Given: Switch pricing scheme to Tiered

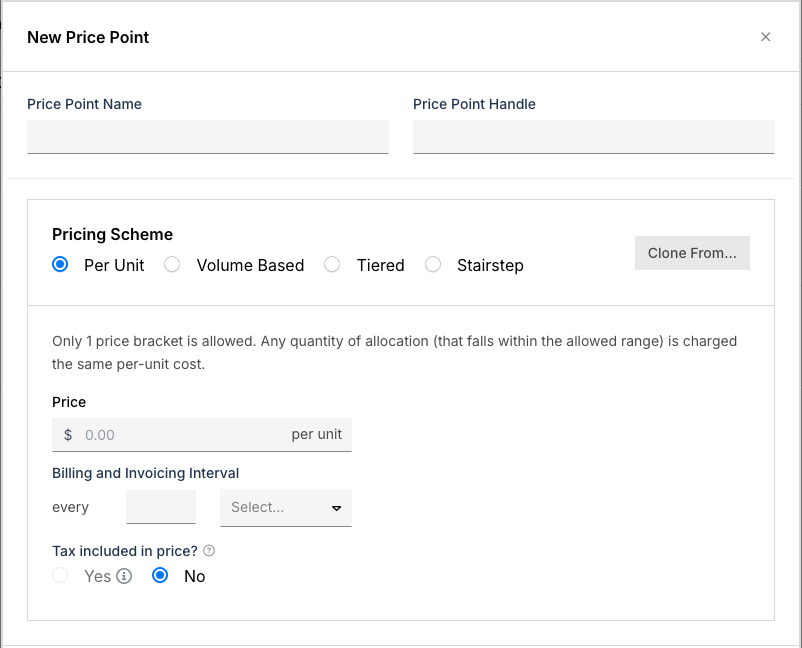Looking at the screenshot, I should (x=333, y=265).
